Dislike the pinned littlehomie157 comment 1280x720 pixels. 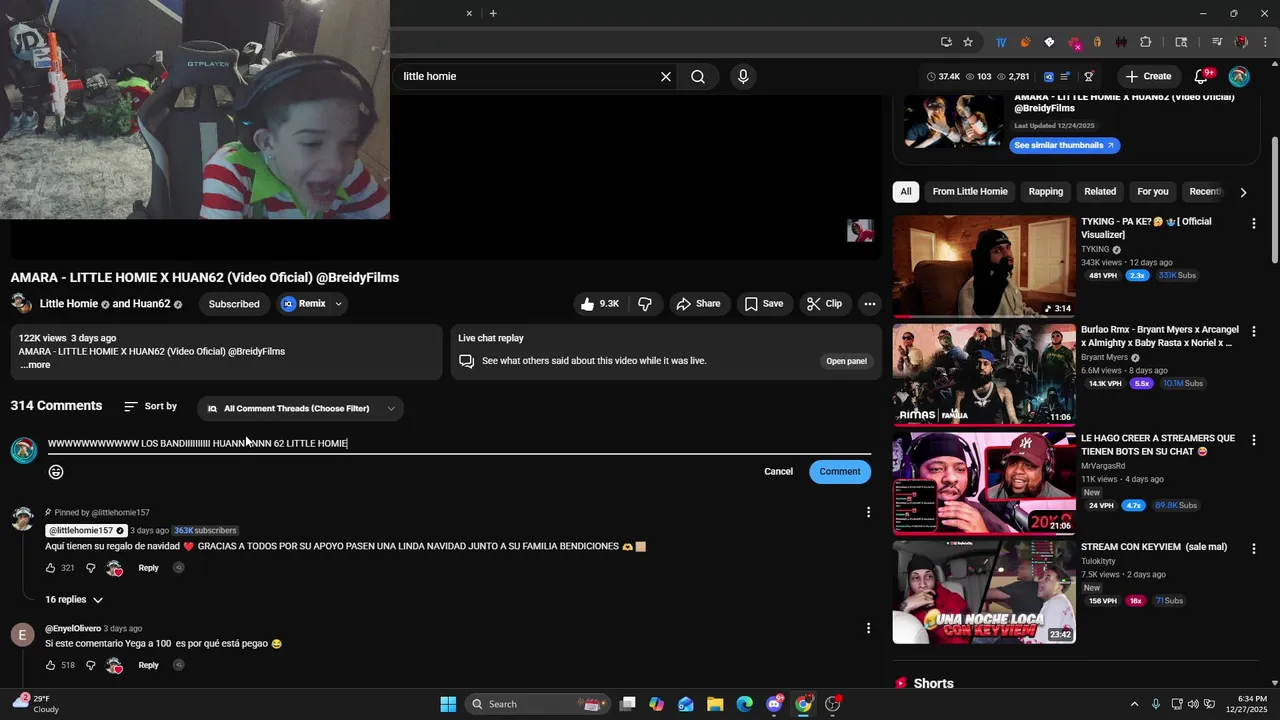90,568
